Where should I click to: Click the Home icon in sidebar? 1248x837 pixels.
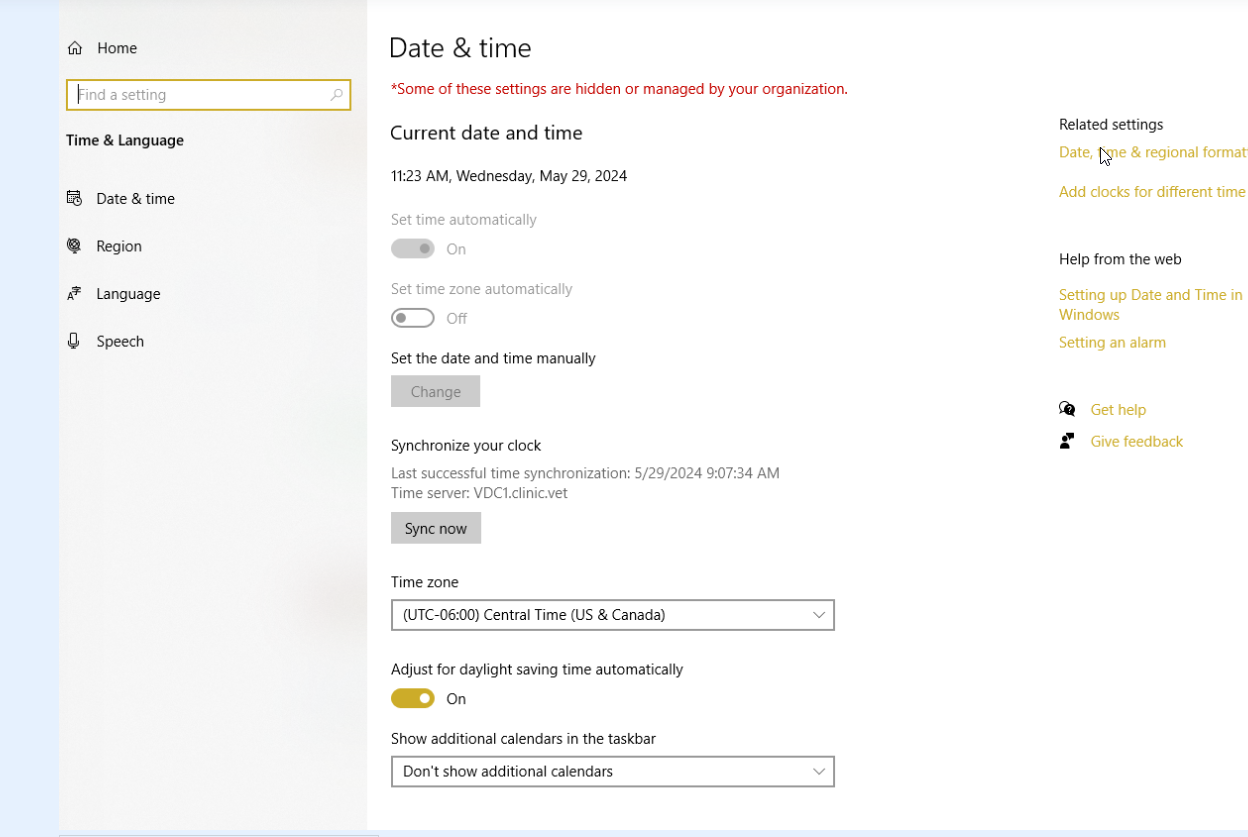click(74, 48)
